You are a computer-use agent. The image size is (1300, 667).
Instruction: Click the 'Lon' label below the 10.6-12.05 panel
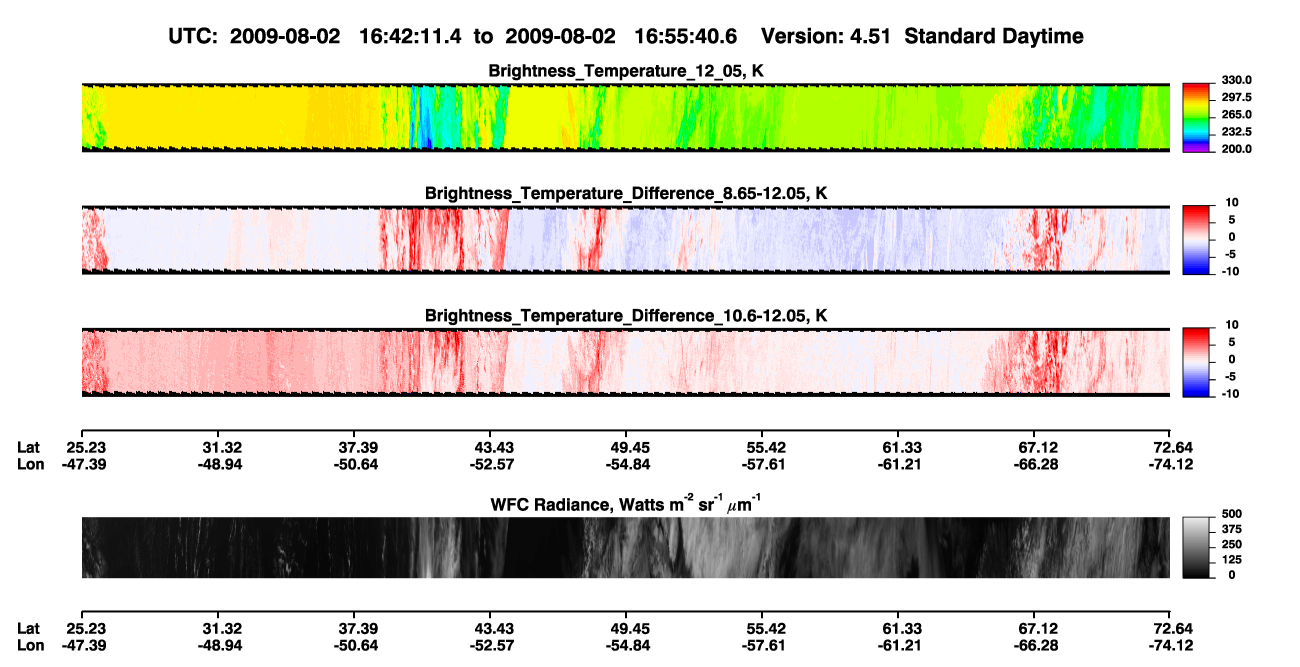pos(30,463)
